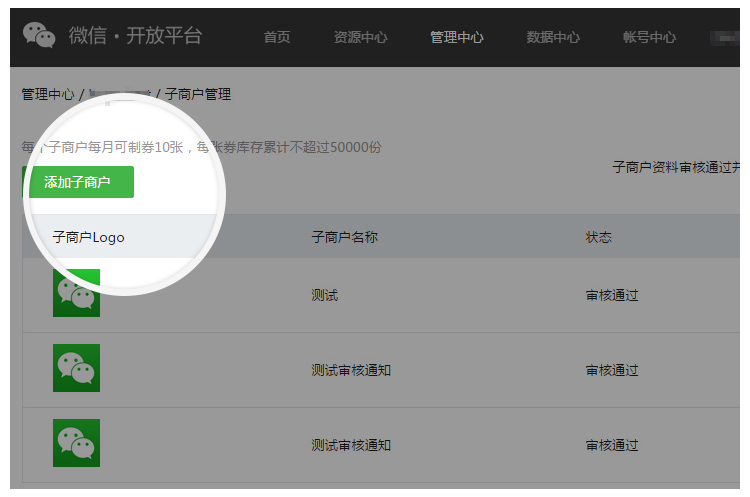Click 审核通过 status in the 测试 row

click(612, 295)
